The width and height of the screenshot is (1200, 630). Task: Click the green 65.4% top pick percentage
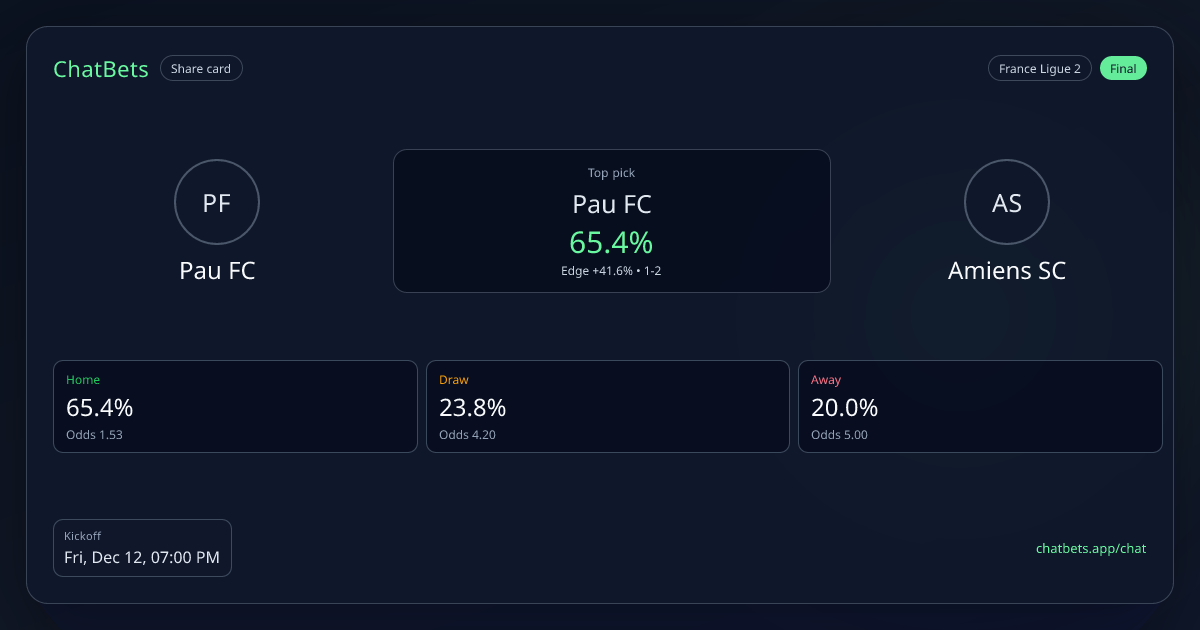611,242
